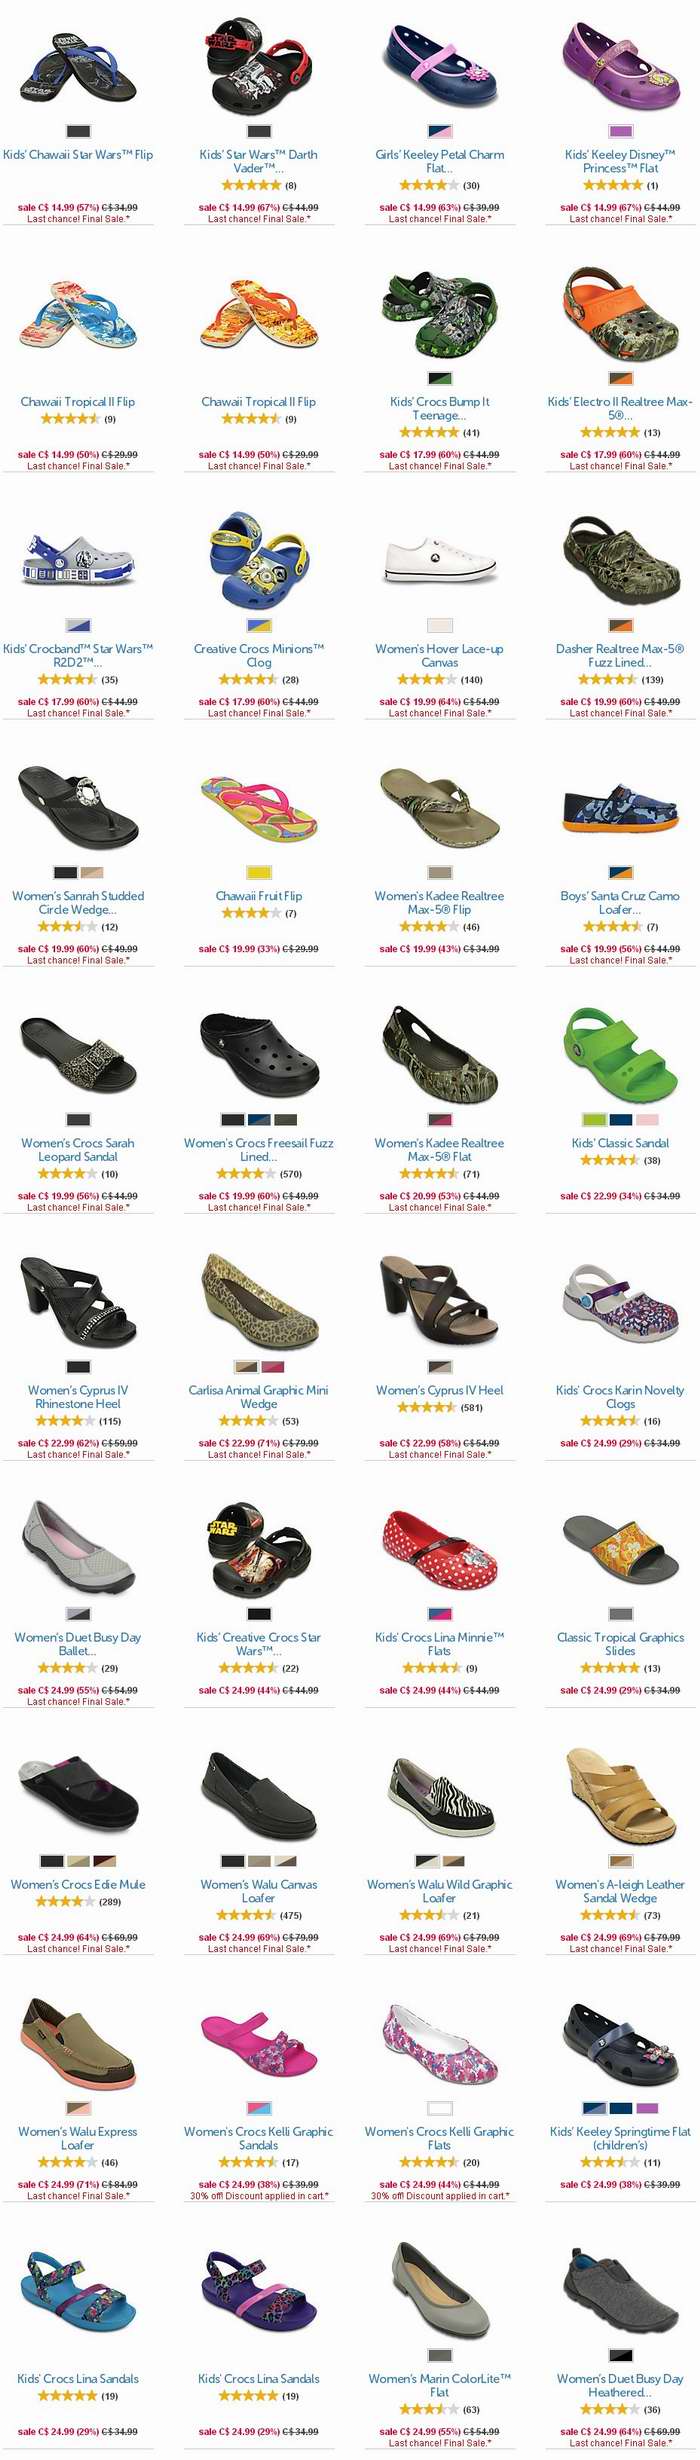Screen dimensions: 700x2460
Task: Open the Dasher Realtree Max-5 Fuzz Lined link
Action: (x=620, y=656)
